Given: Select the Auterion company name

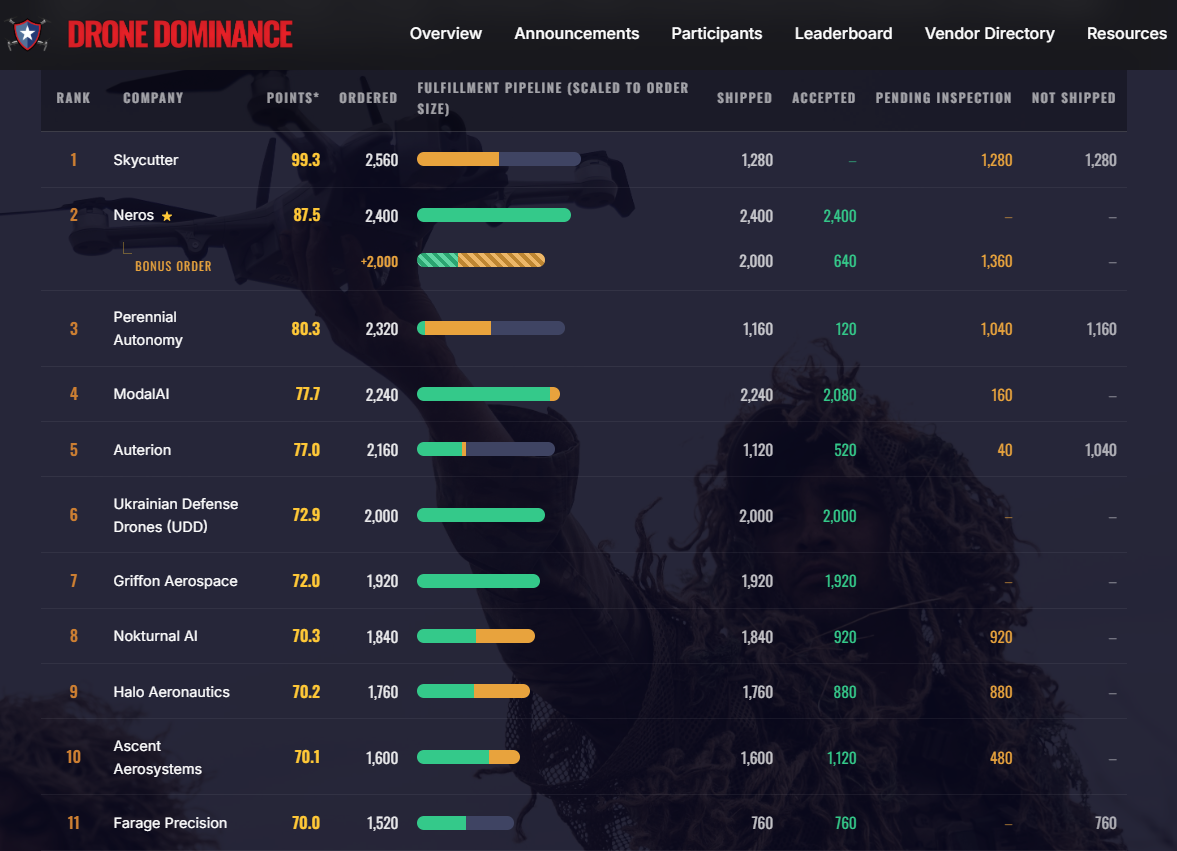Looking at the screenshot, I should [142, 450].
